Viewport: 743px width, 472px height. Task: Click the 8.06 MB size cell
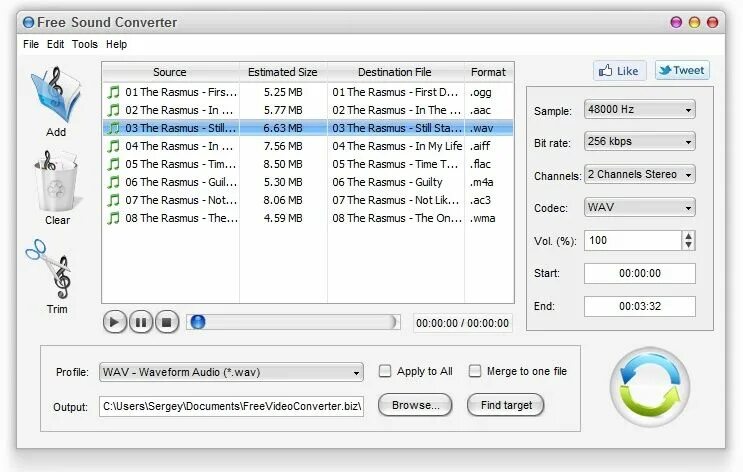coord(283,200)
